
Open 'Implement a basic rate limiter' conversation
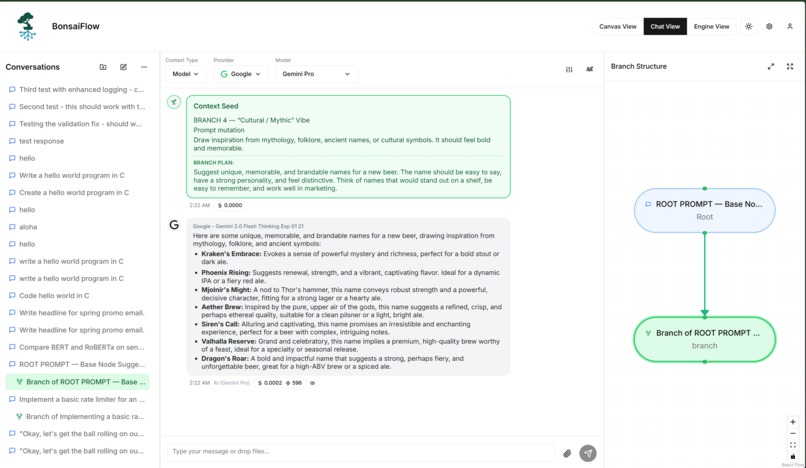[77, 399]
